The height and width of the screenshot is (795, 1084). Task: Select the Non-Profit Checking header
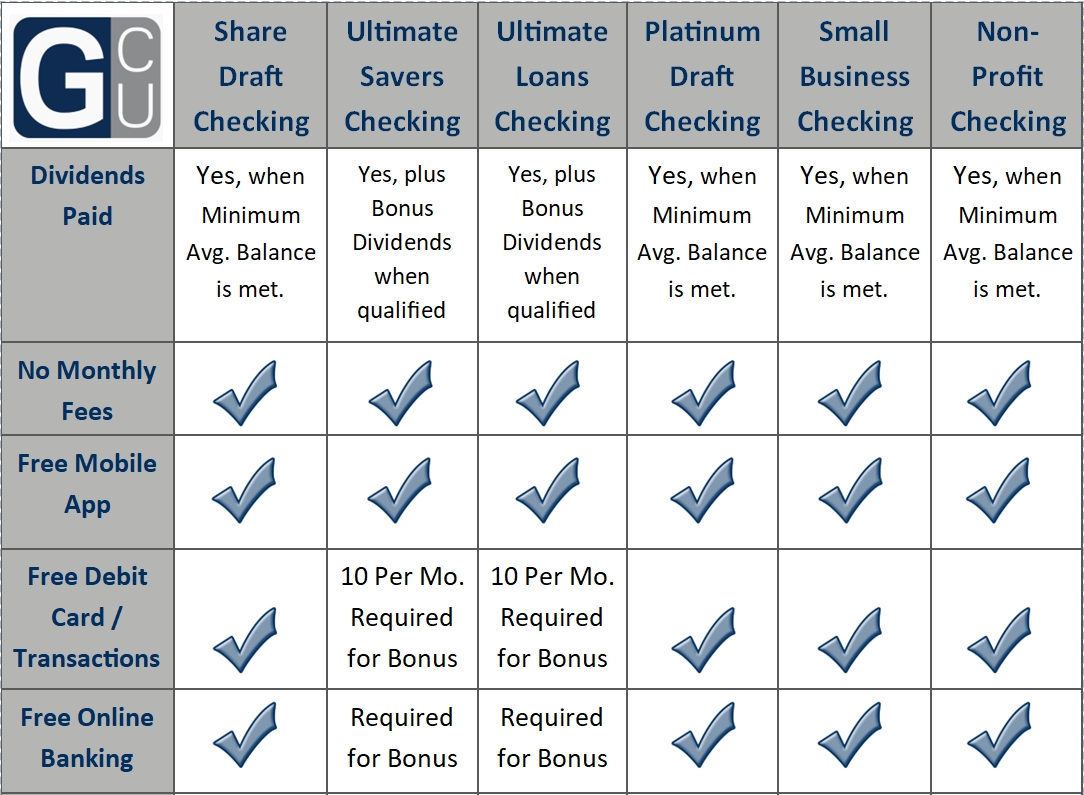point(1008,76)
